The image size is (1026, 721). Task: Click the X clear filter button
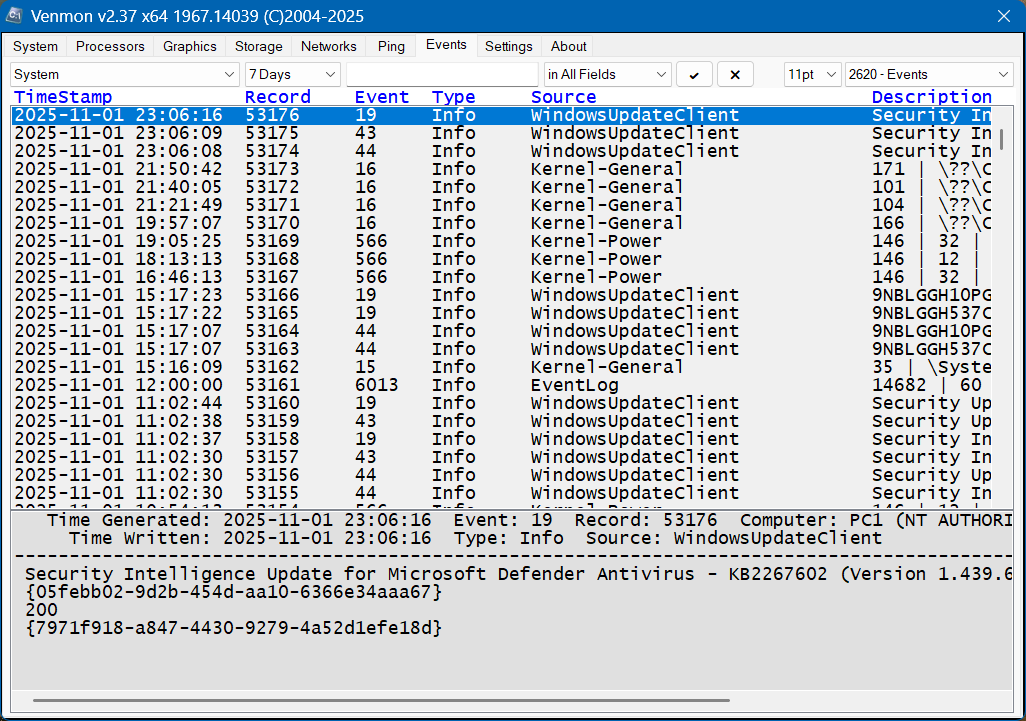[735, 75]
